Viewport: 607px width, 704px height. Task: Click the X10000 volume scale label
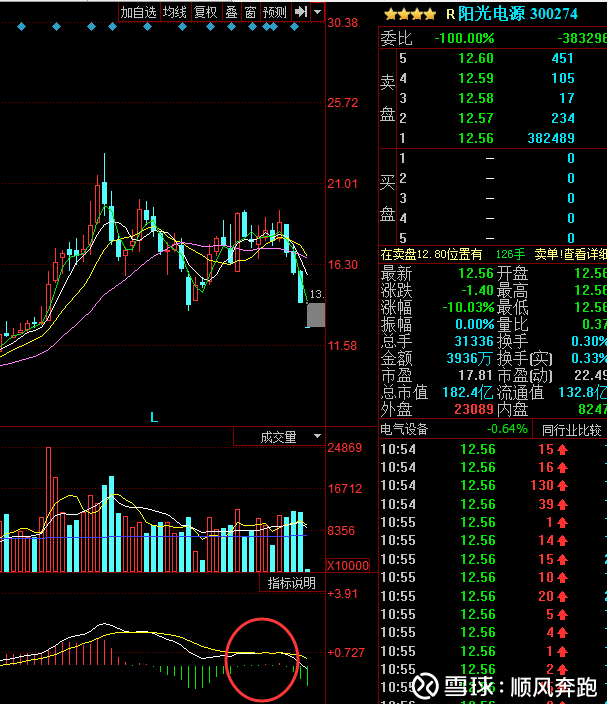click(x=348, y=565)
